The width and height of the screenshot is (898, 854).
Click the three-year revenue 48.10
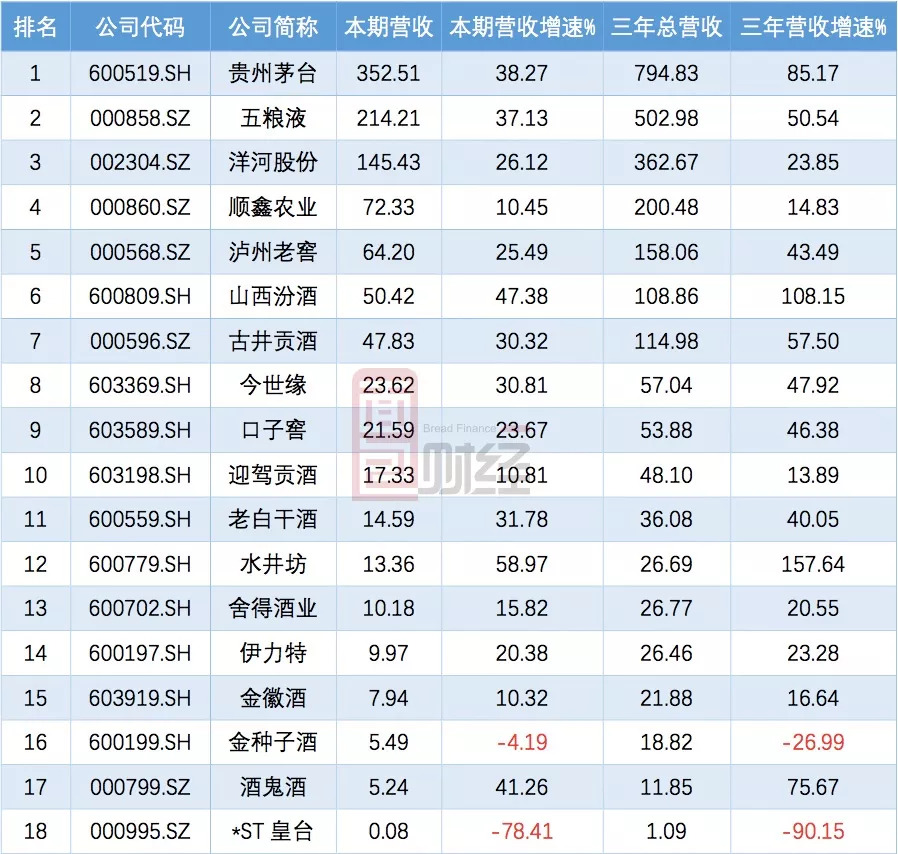pyautogui.click(x=667, y=475)
